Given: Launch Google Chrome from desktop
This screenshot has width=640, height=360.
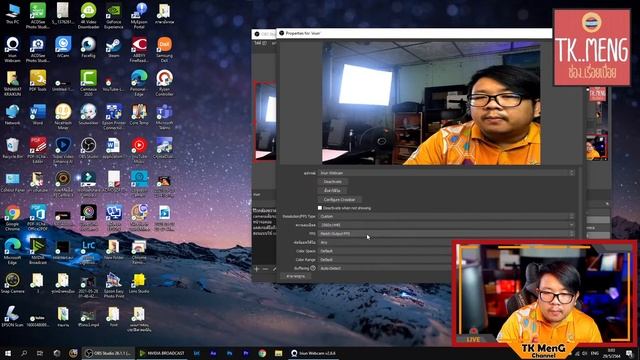Looking at the screenshot, I should (x=12, y=218).
